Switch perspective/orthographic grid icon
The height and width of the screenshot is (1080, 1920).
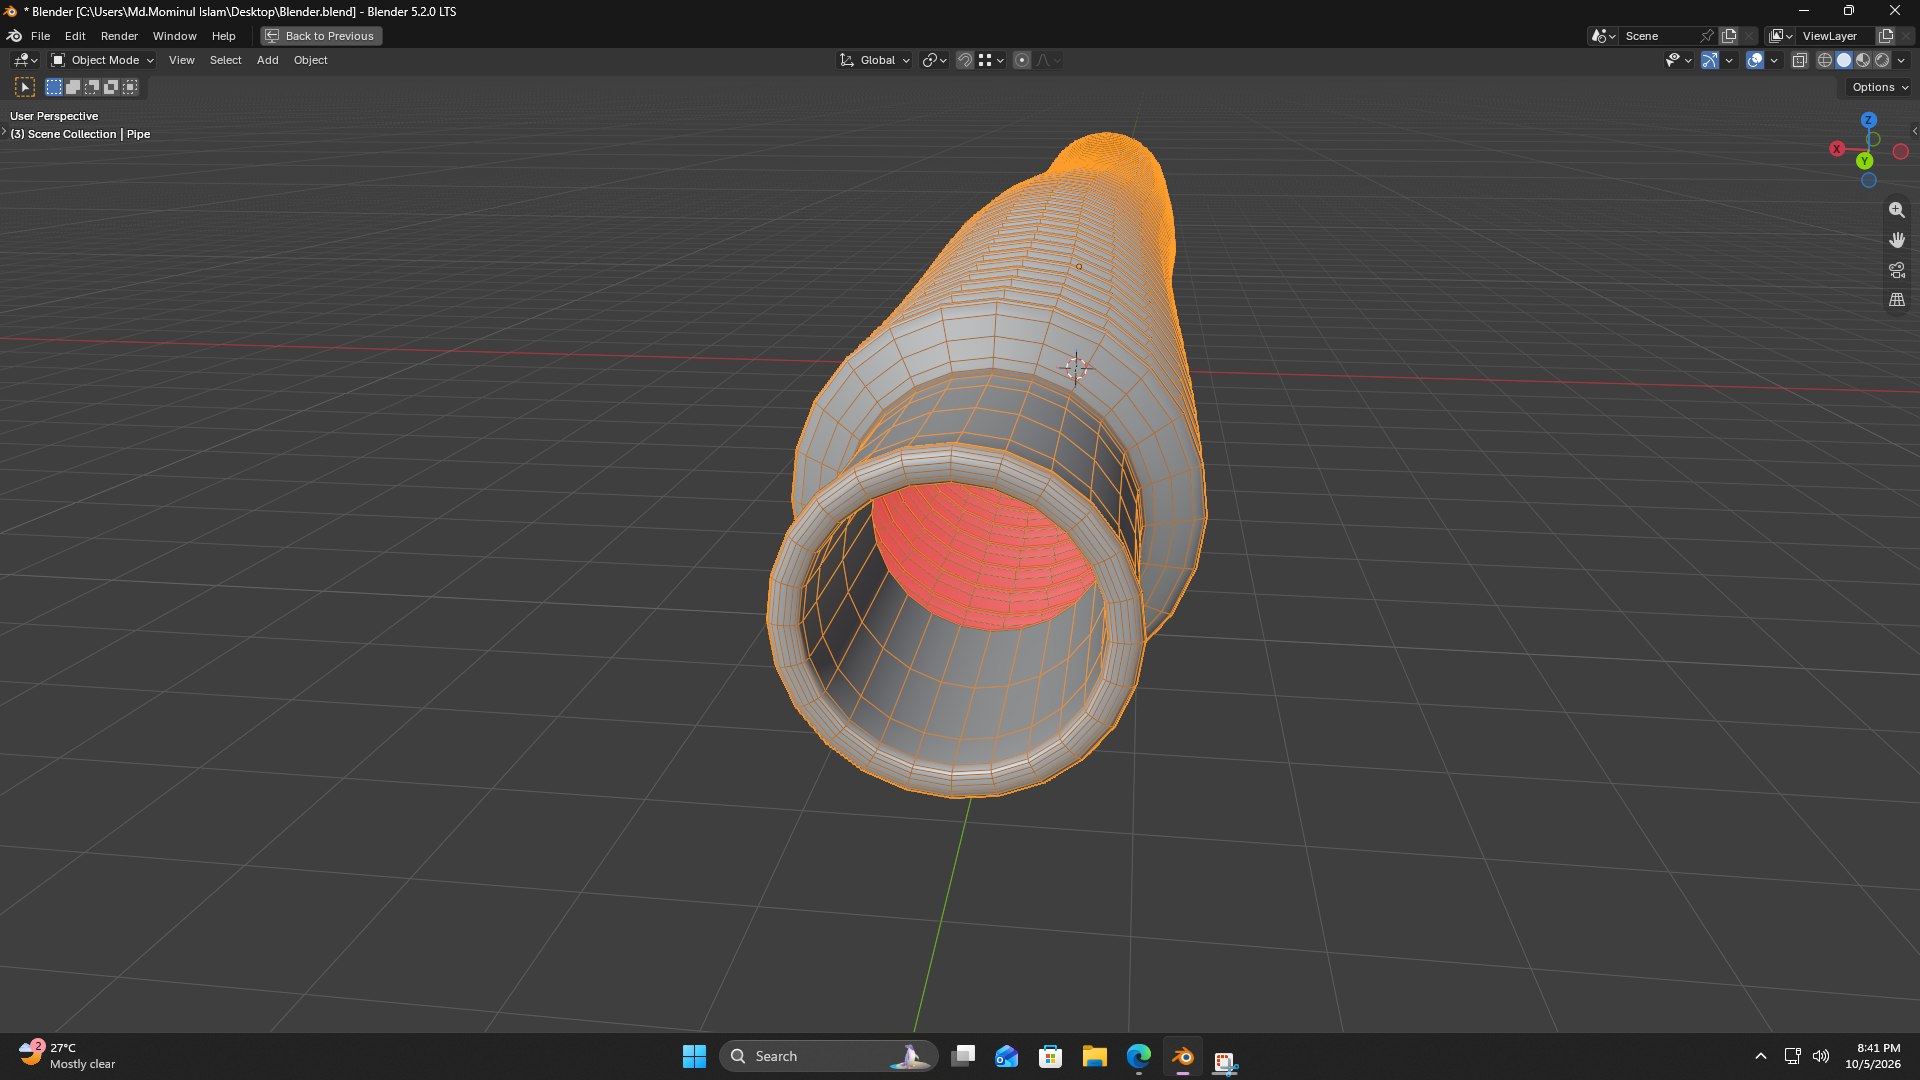coord(1896,300)
